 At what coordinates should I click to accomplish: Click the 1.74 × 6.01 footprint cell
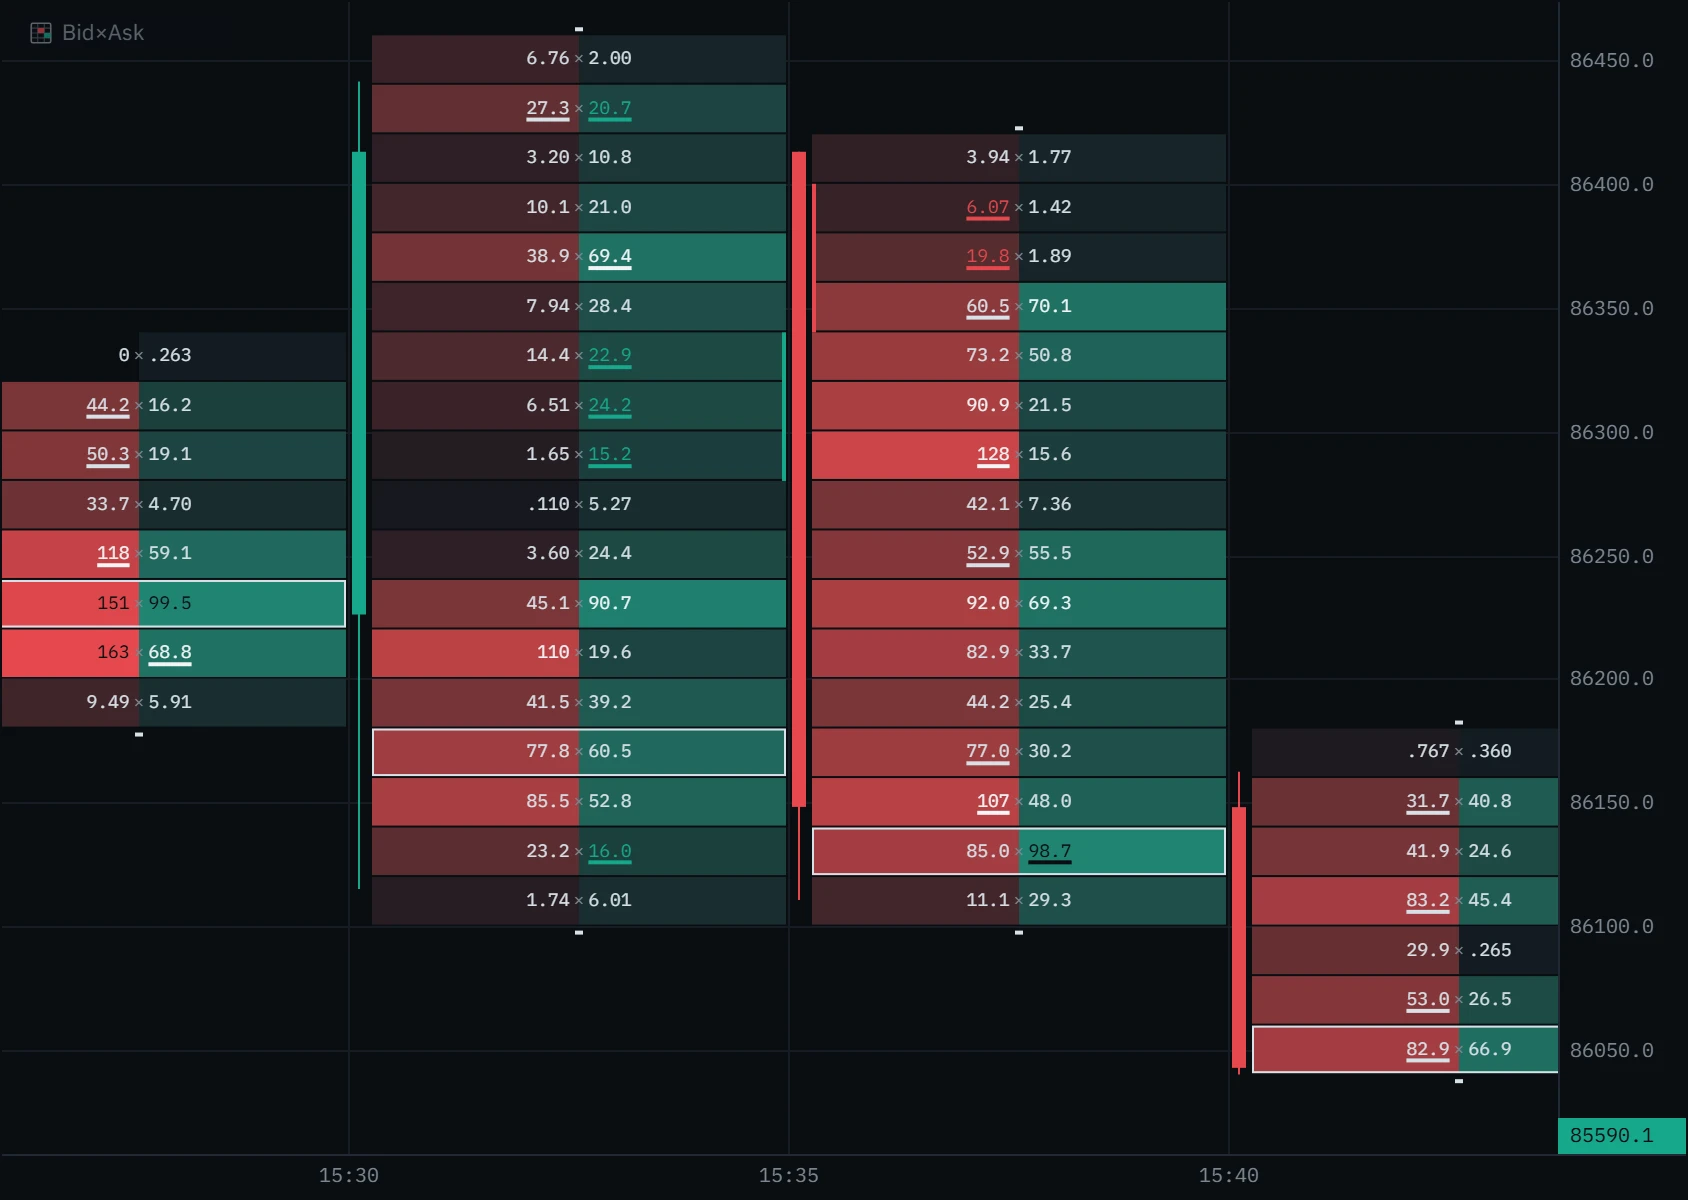pyautogui.click(x=579, y=901)
